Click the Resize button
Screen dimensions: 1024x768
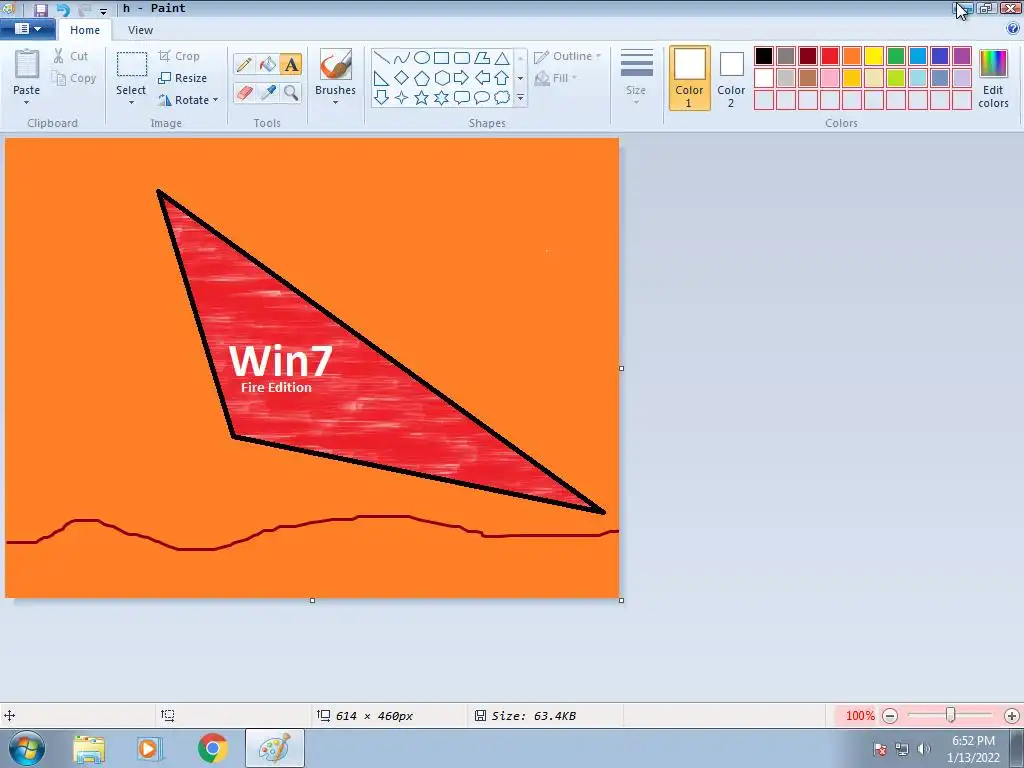pyautogui.click(x=183, y=78)
